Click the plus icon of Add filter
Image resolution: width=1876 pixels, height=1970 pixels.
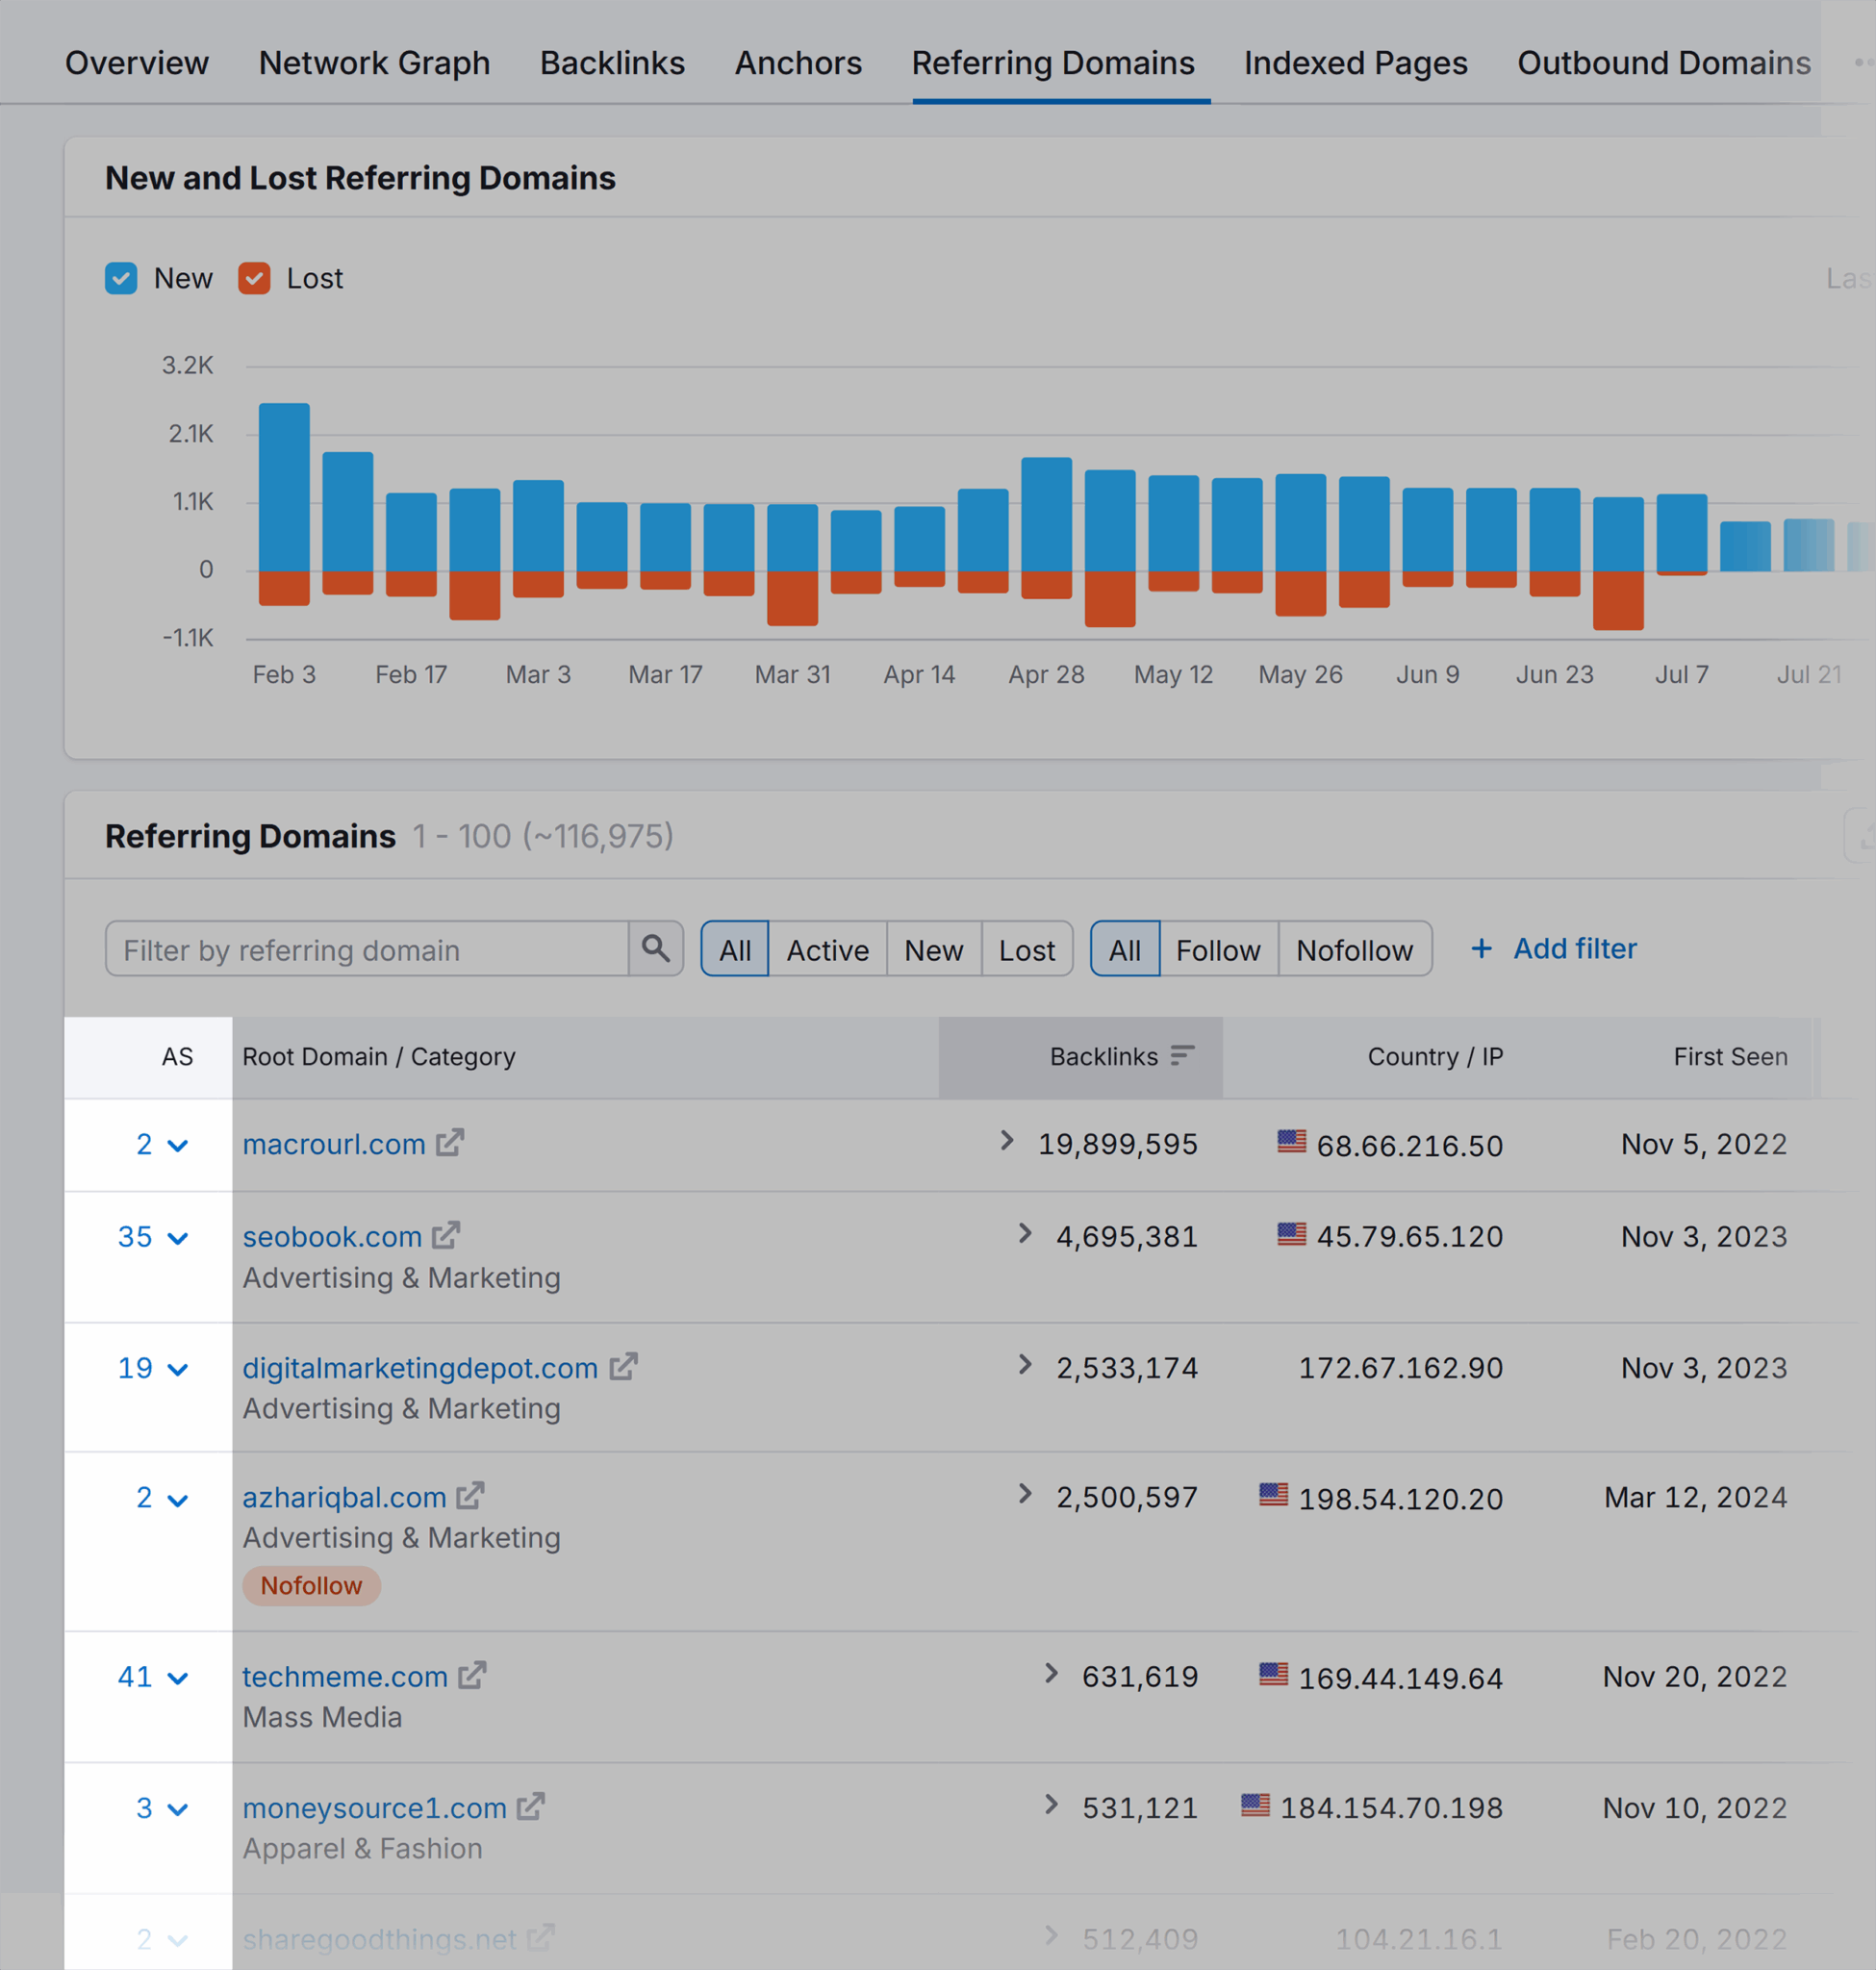click(x=1481, y=948)
